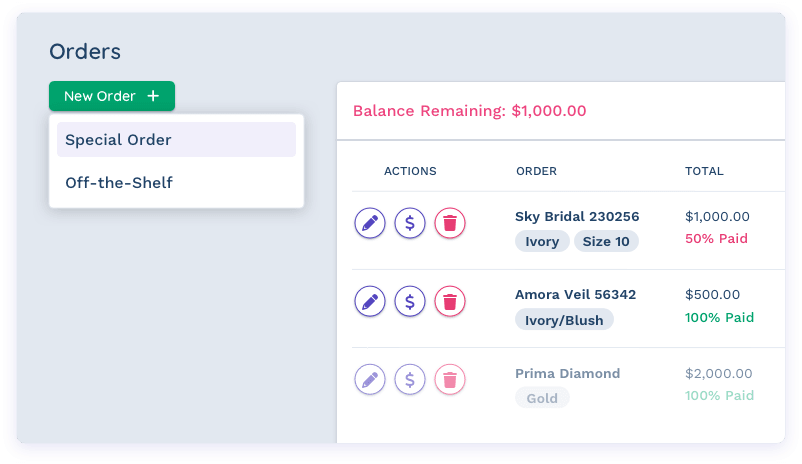Open payment dollar icon for Sky Bridal 230256
Viewport: 802px width, 464px height.
click(410, 222)
